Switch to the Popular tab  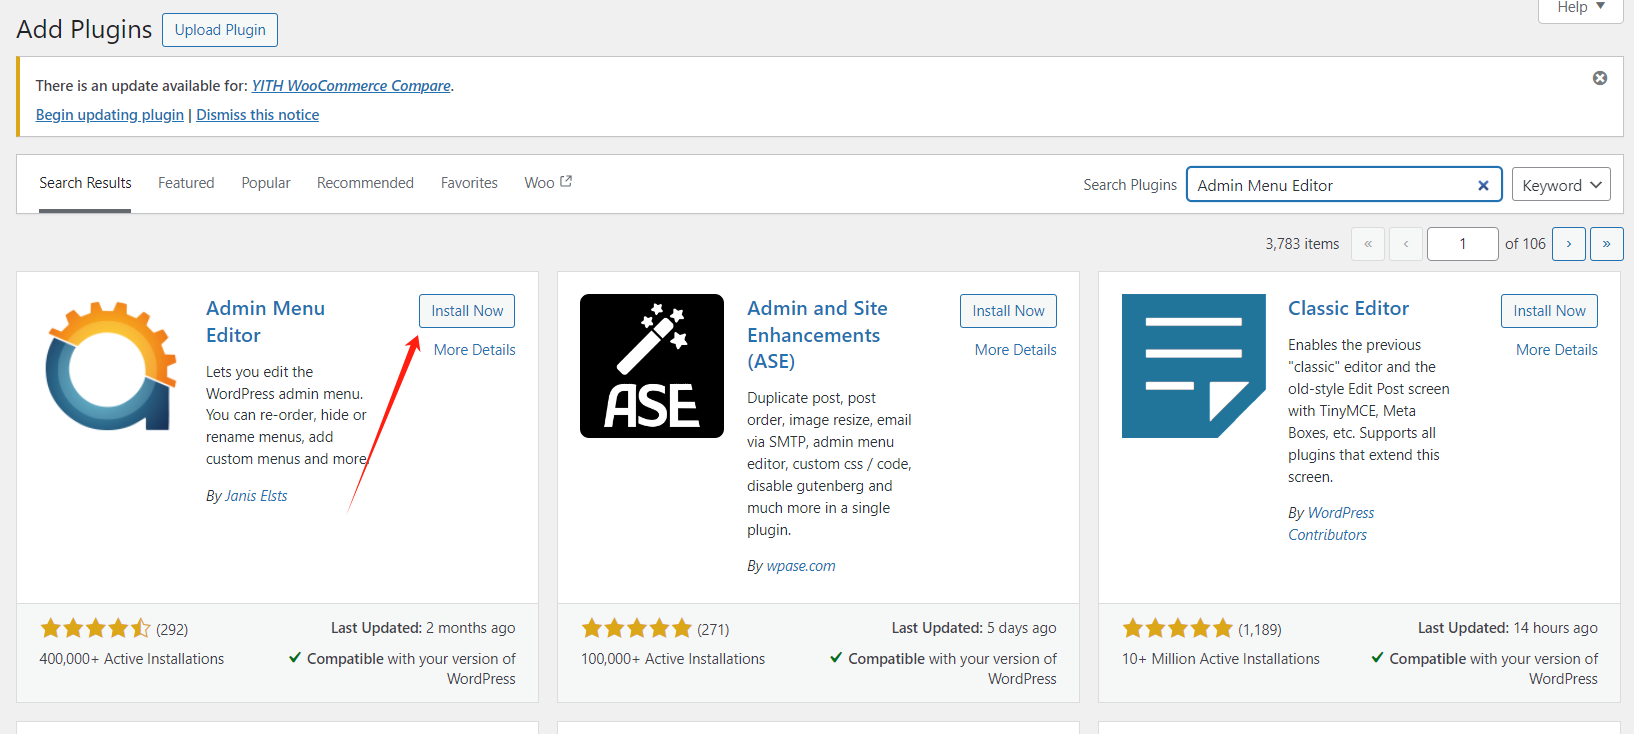[x=266, y=183]
